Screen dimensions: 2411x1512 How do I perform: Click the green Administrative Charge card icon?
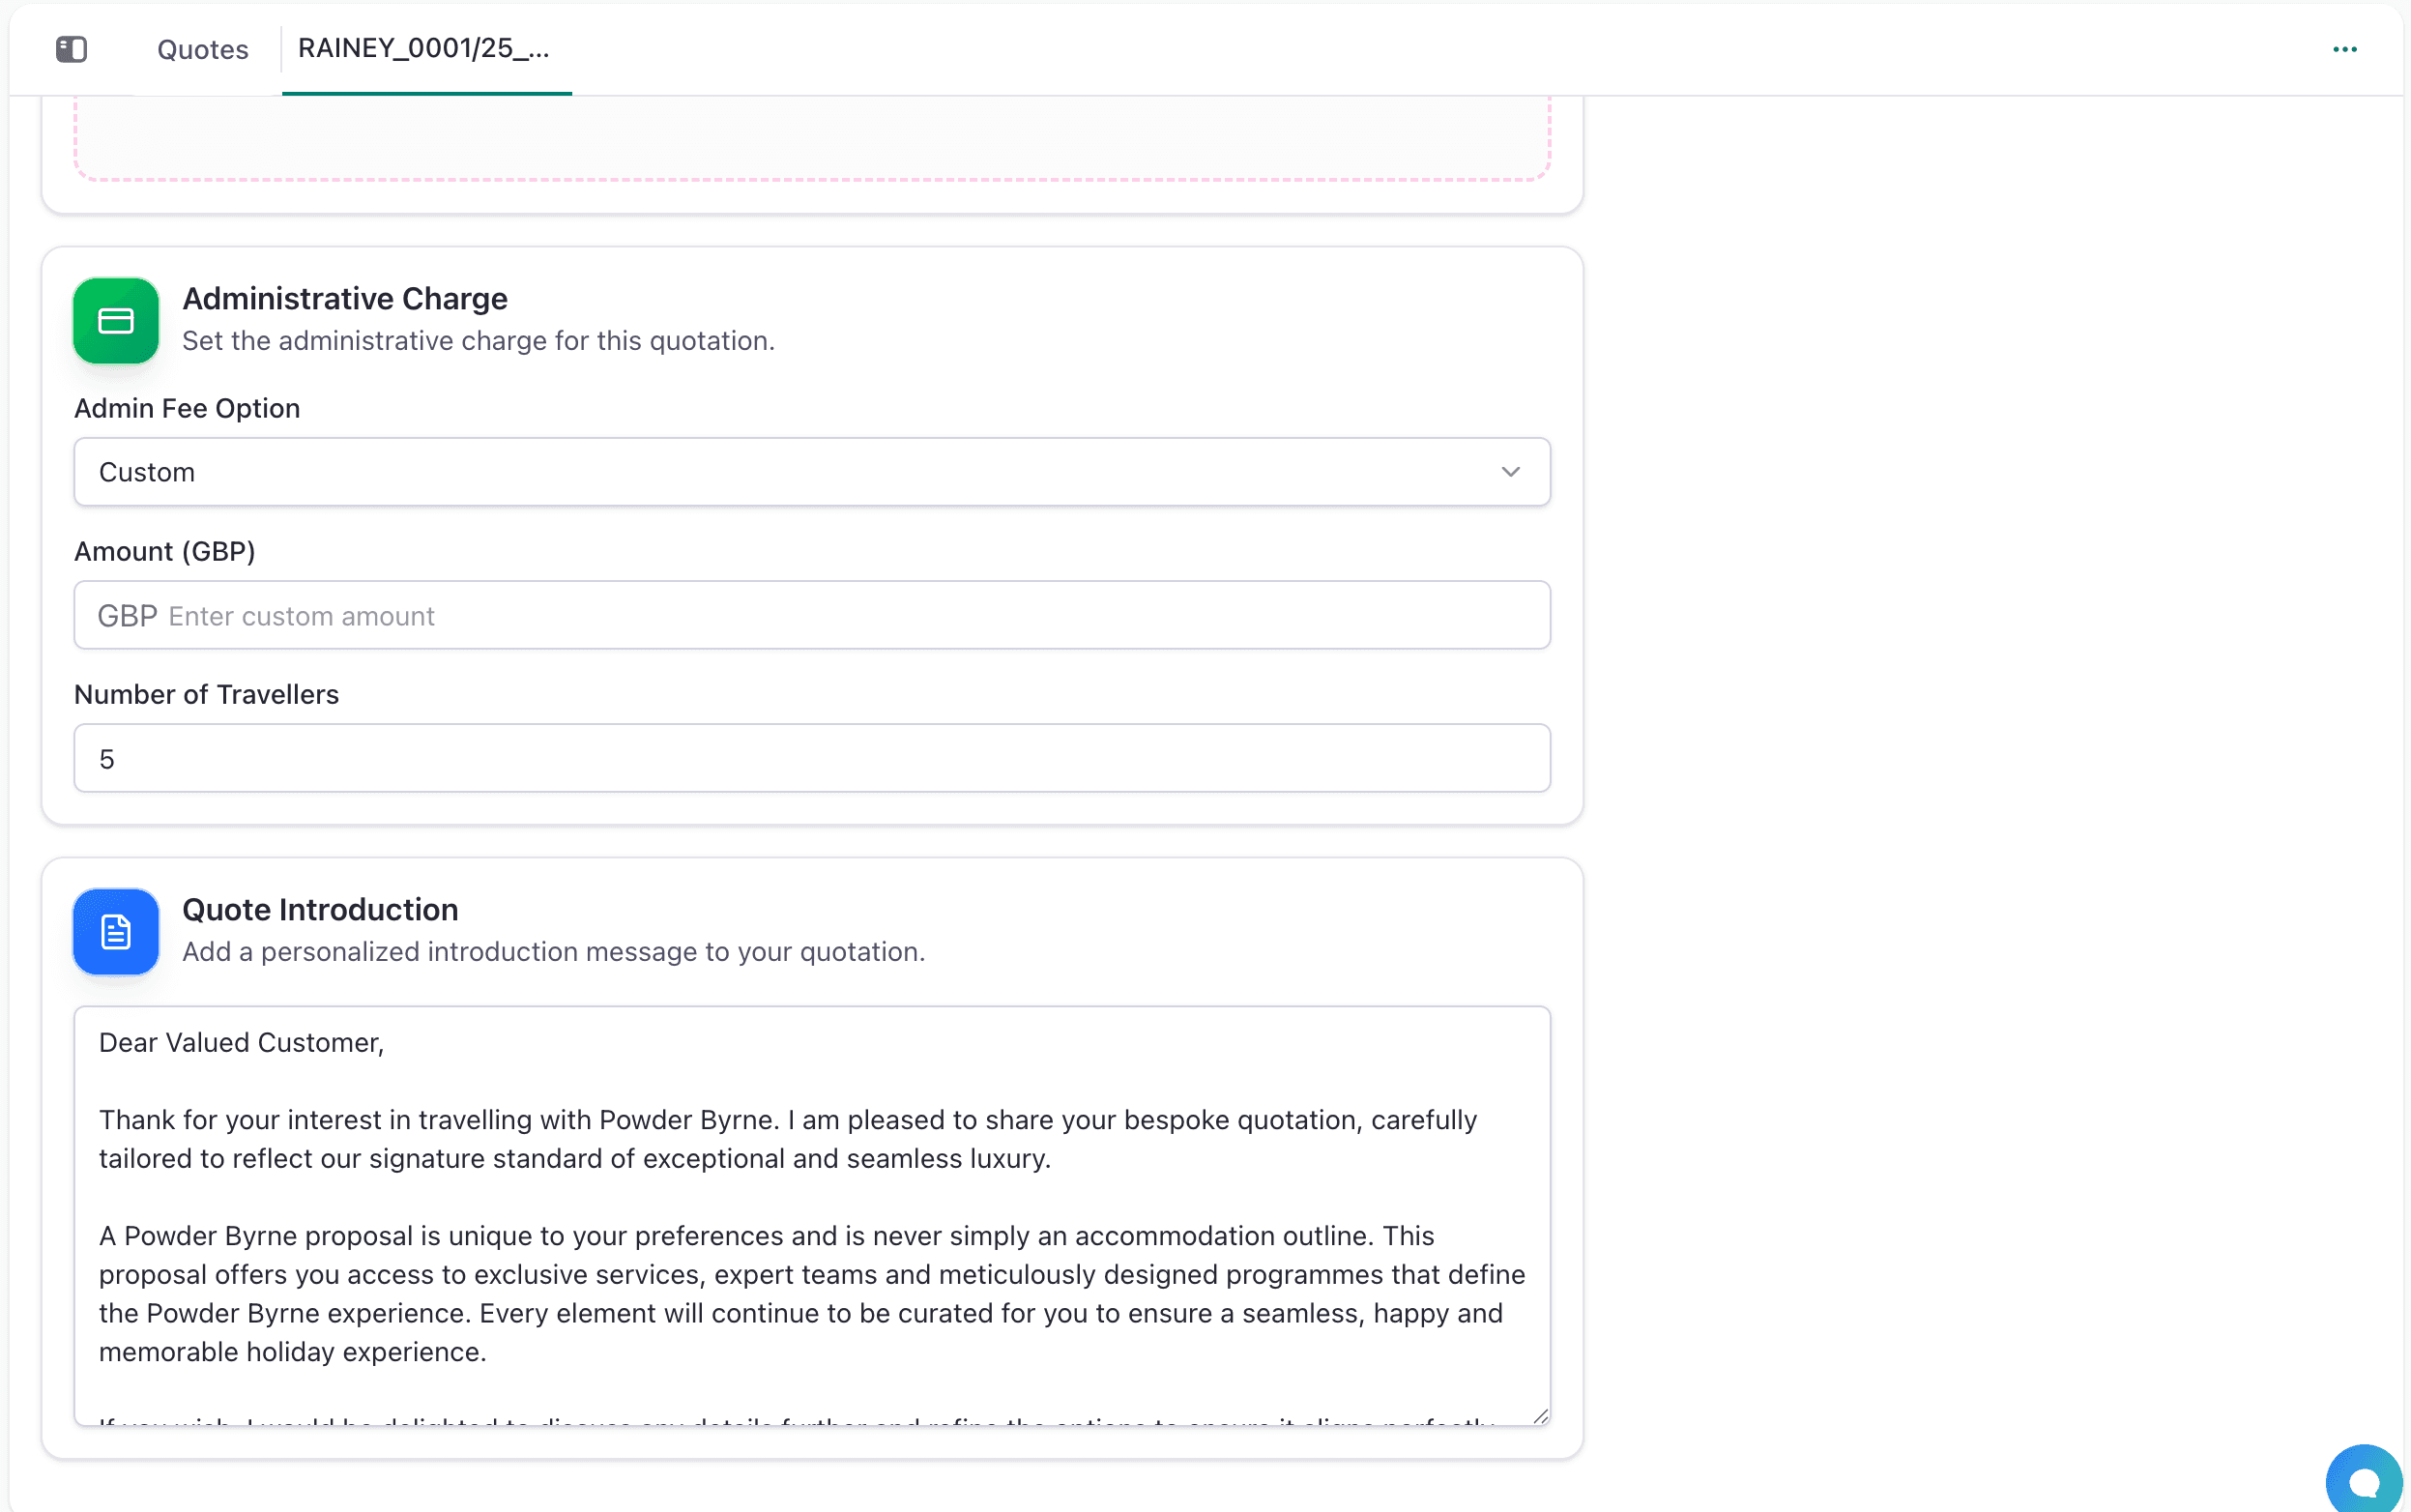(116, 321)
